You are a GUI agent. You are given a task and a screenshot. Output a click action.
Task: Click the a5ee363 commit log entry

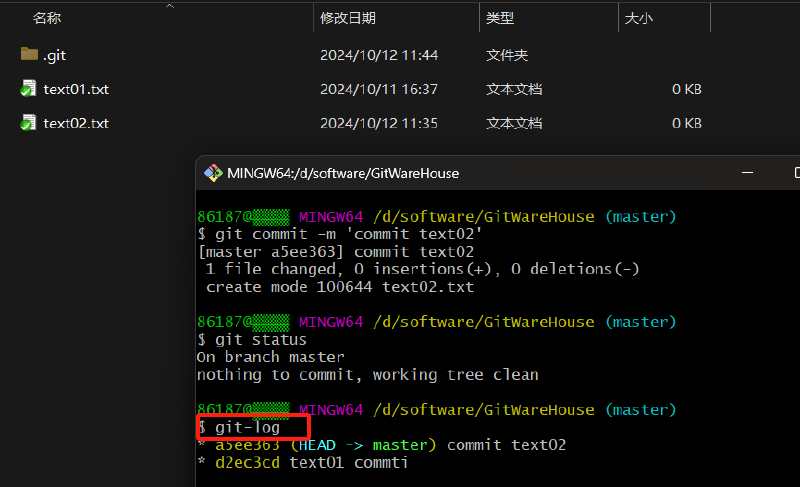382,445
